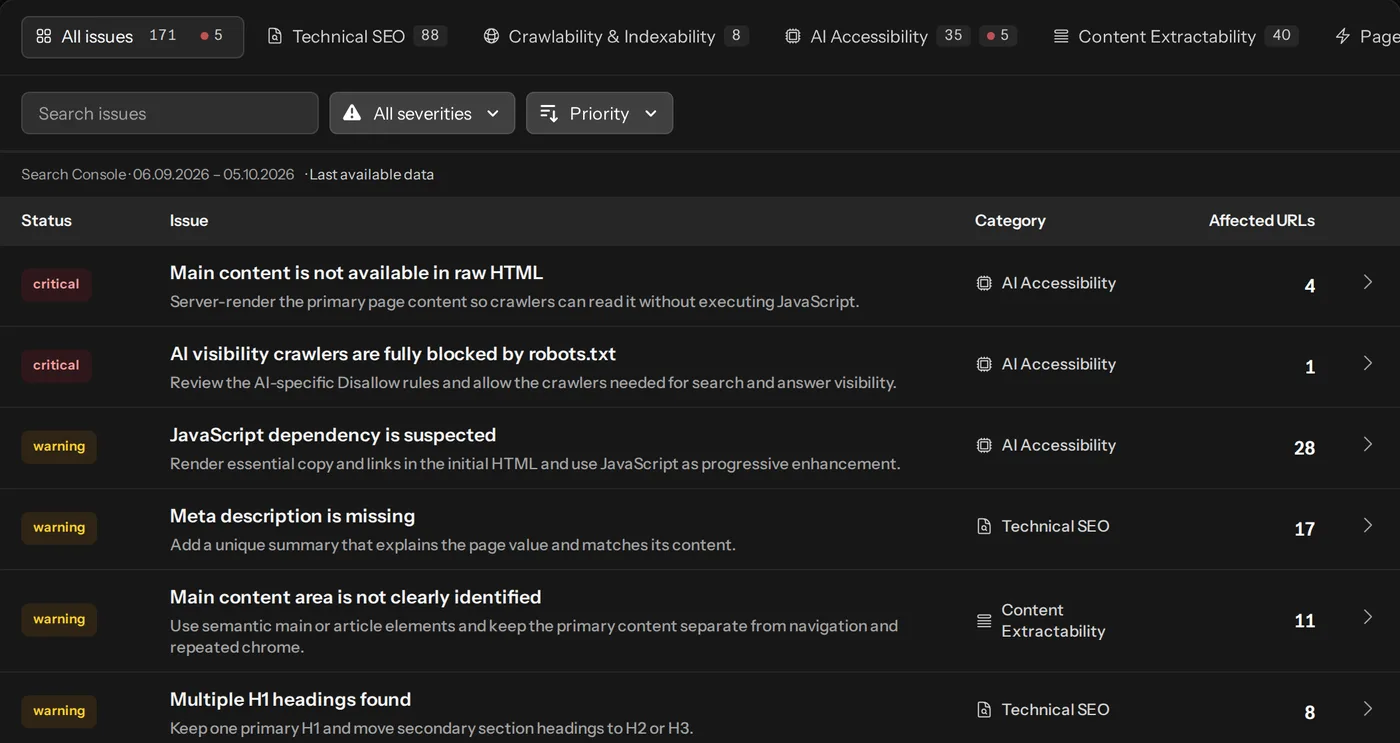1400x743 pixels.
Task: Click the category icon in Multiple H1 headings row
Action: [x=984, y=709]
